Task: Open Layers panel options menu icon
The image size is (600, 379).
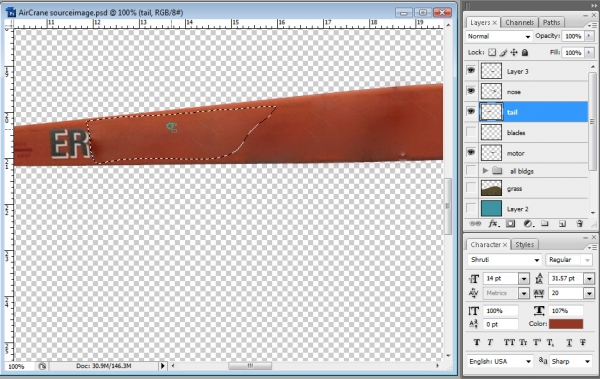Action: click(x=593, y=25)
